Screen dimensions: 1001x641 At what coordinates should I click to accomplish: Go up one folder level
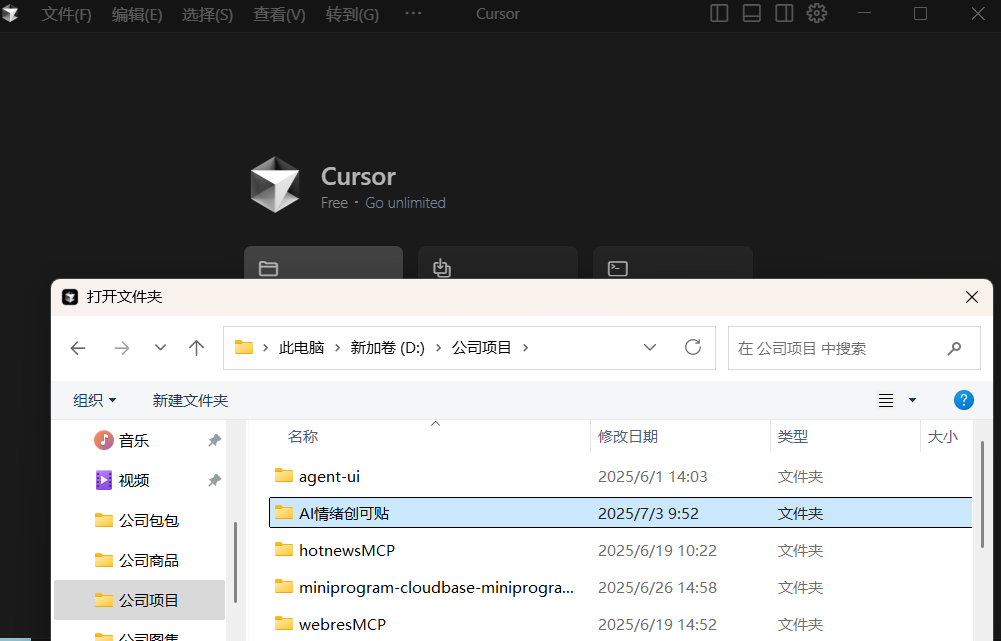tap(197, 348)
